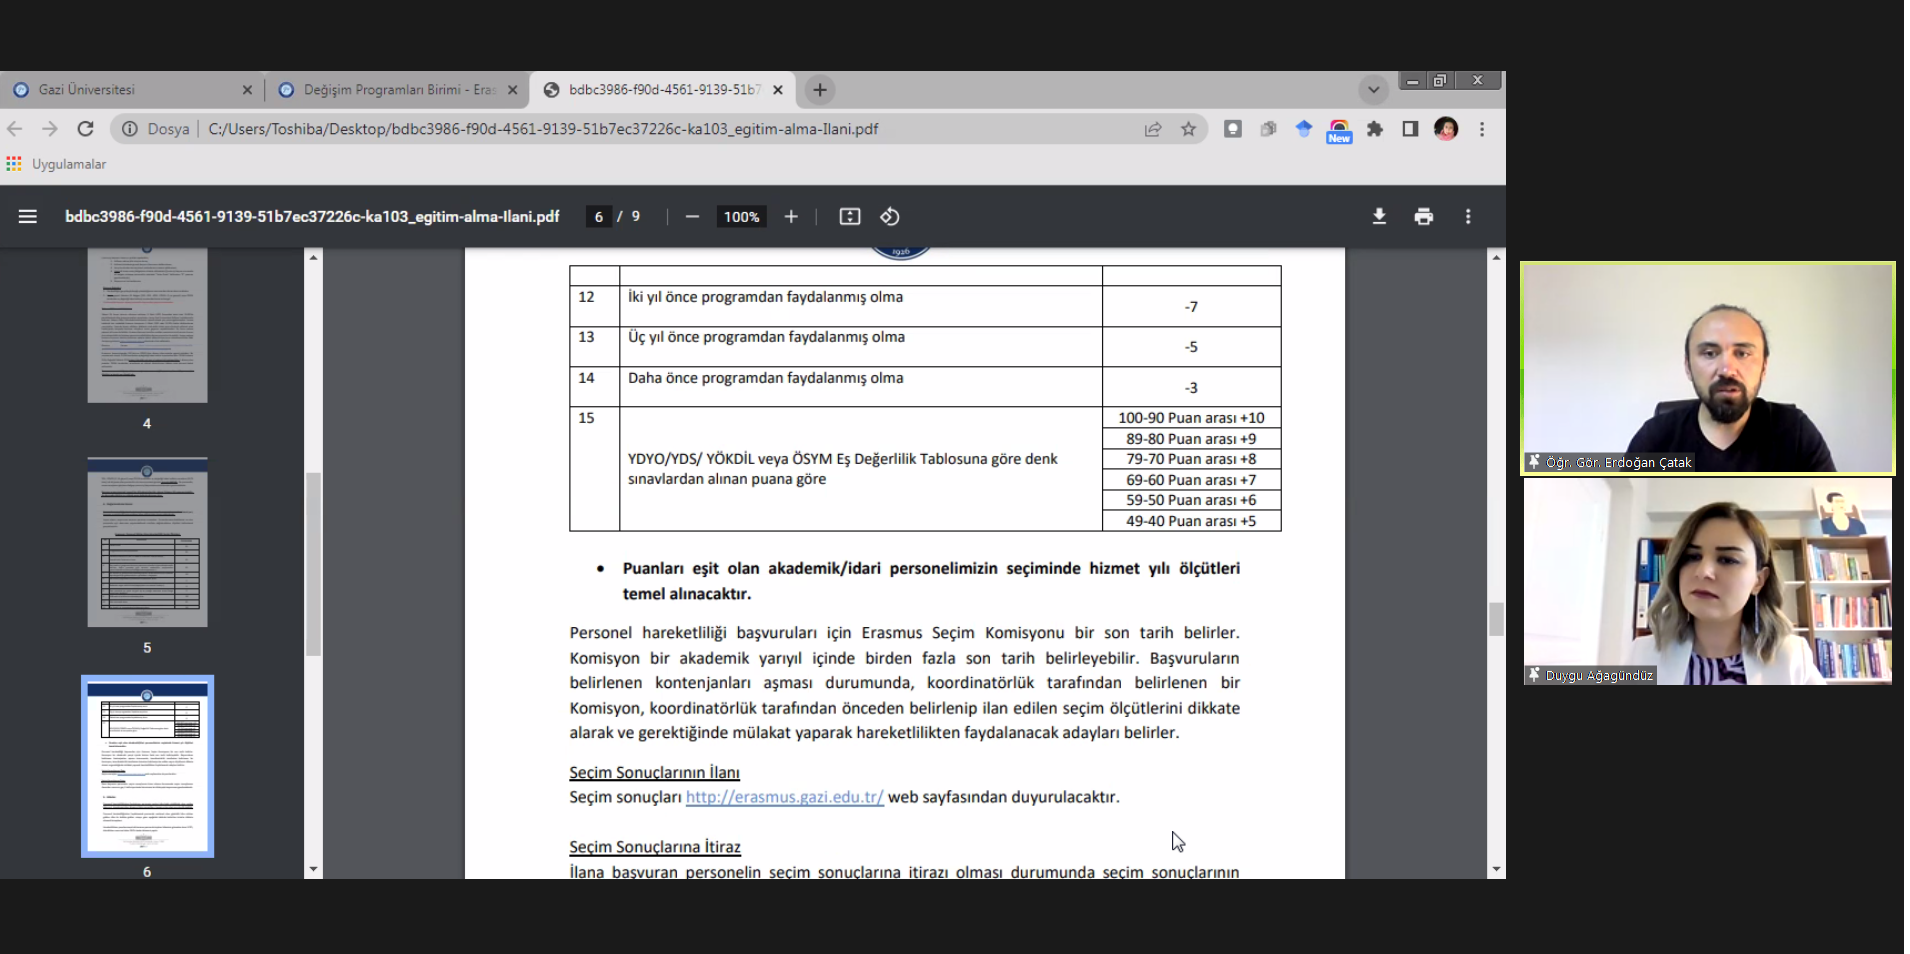Open the PDF sidebar hamburger menu
Screen dimensions: 1910x954
28,217
